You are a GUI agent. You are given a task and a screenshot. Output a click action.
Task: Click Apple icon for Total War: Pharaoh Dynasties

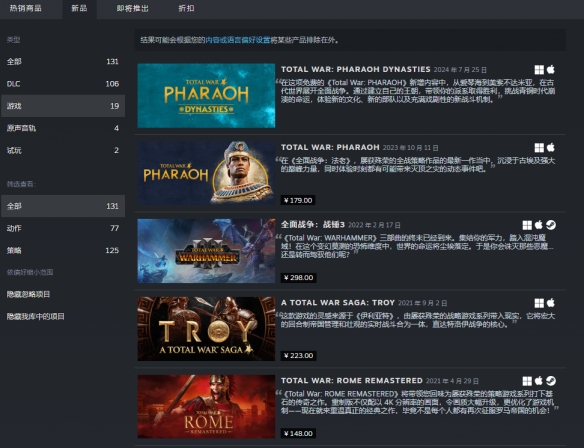pyautogui.click(x=550, y=69)
